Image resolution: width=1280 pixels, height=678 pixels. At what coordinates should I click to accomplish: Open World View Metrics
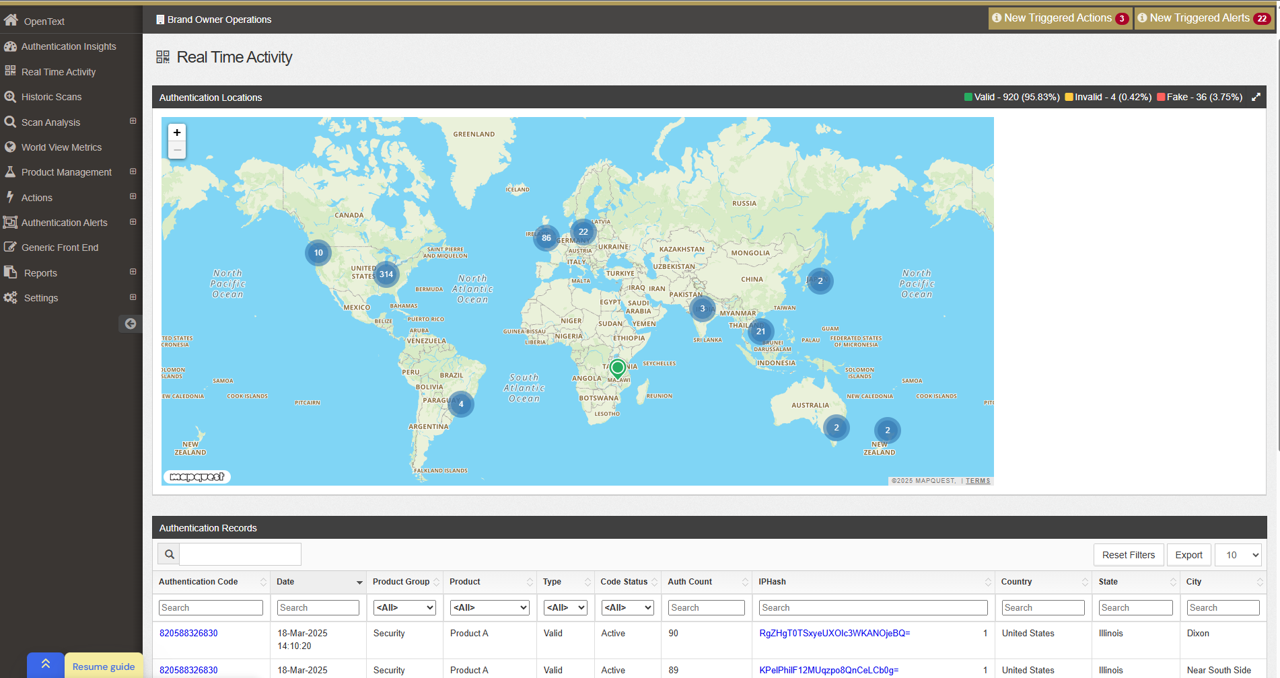[x=61, y=147]
